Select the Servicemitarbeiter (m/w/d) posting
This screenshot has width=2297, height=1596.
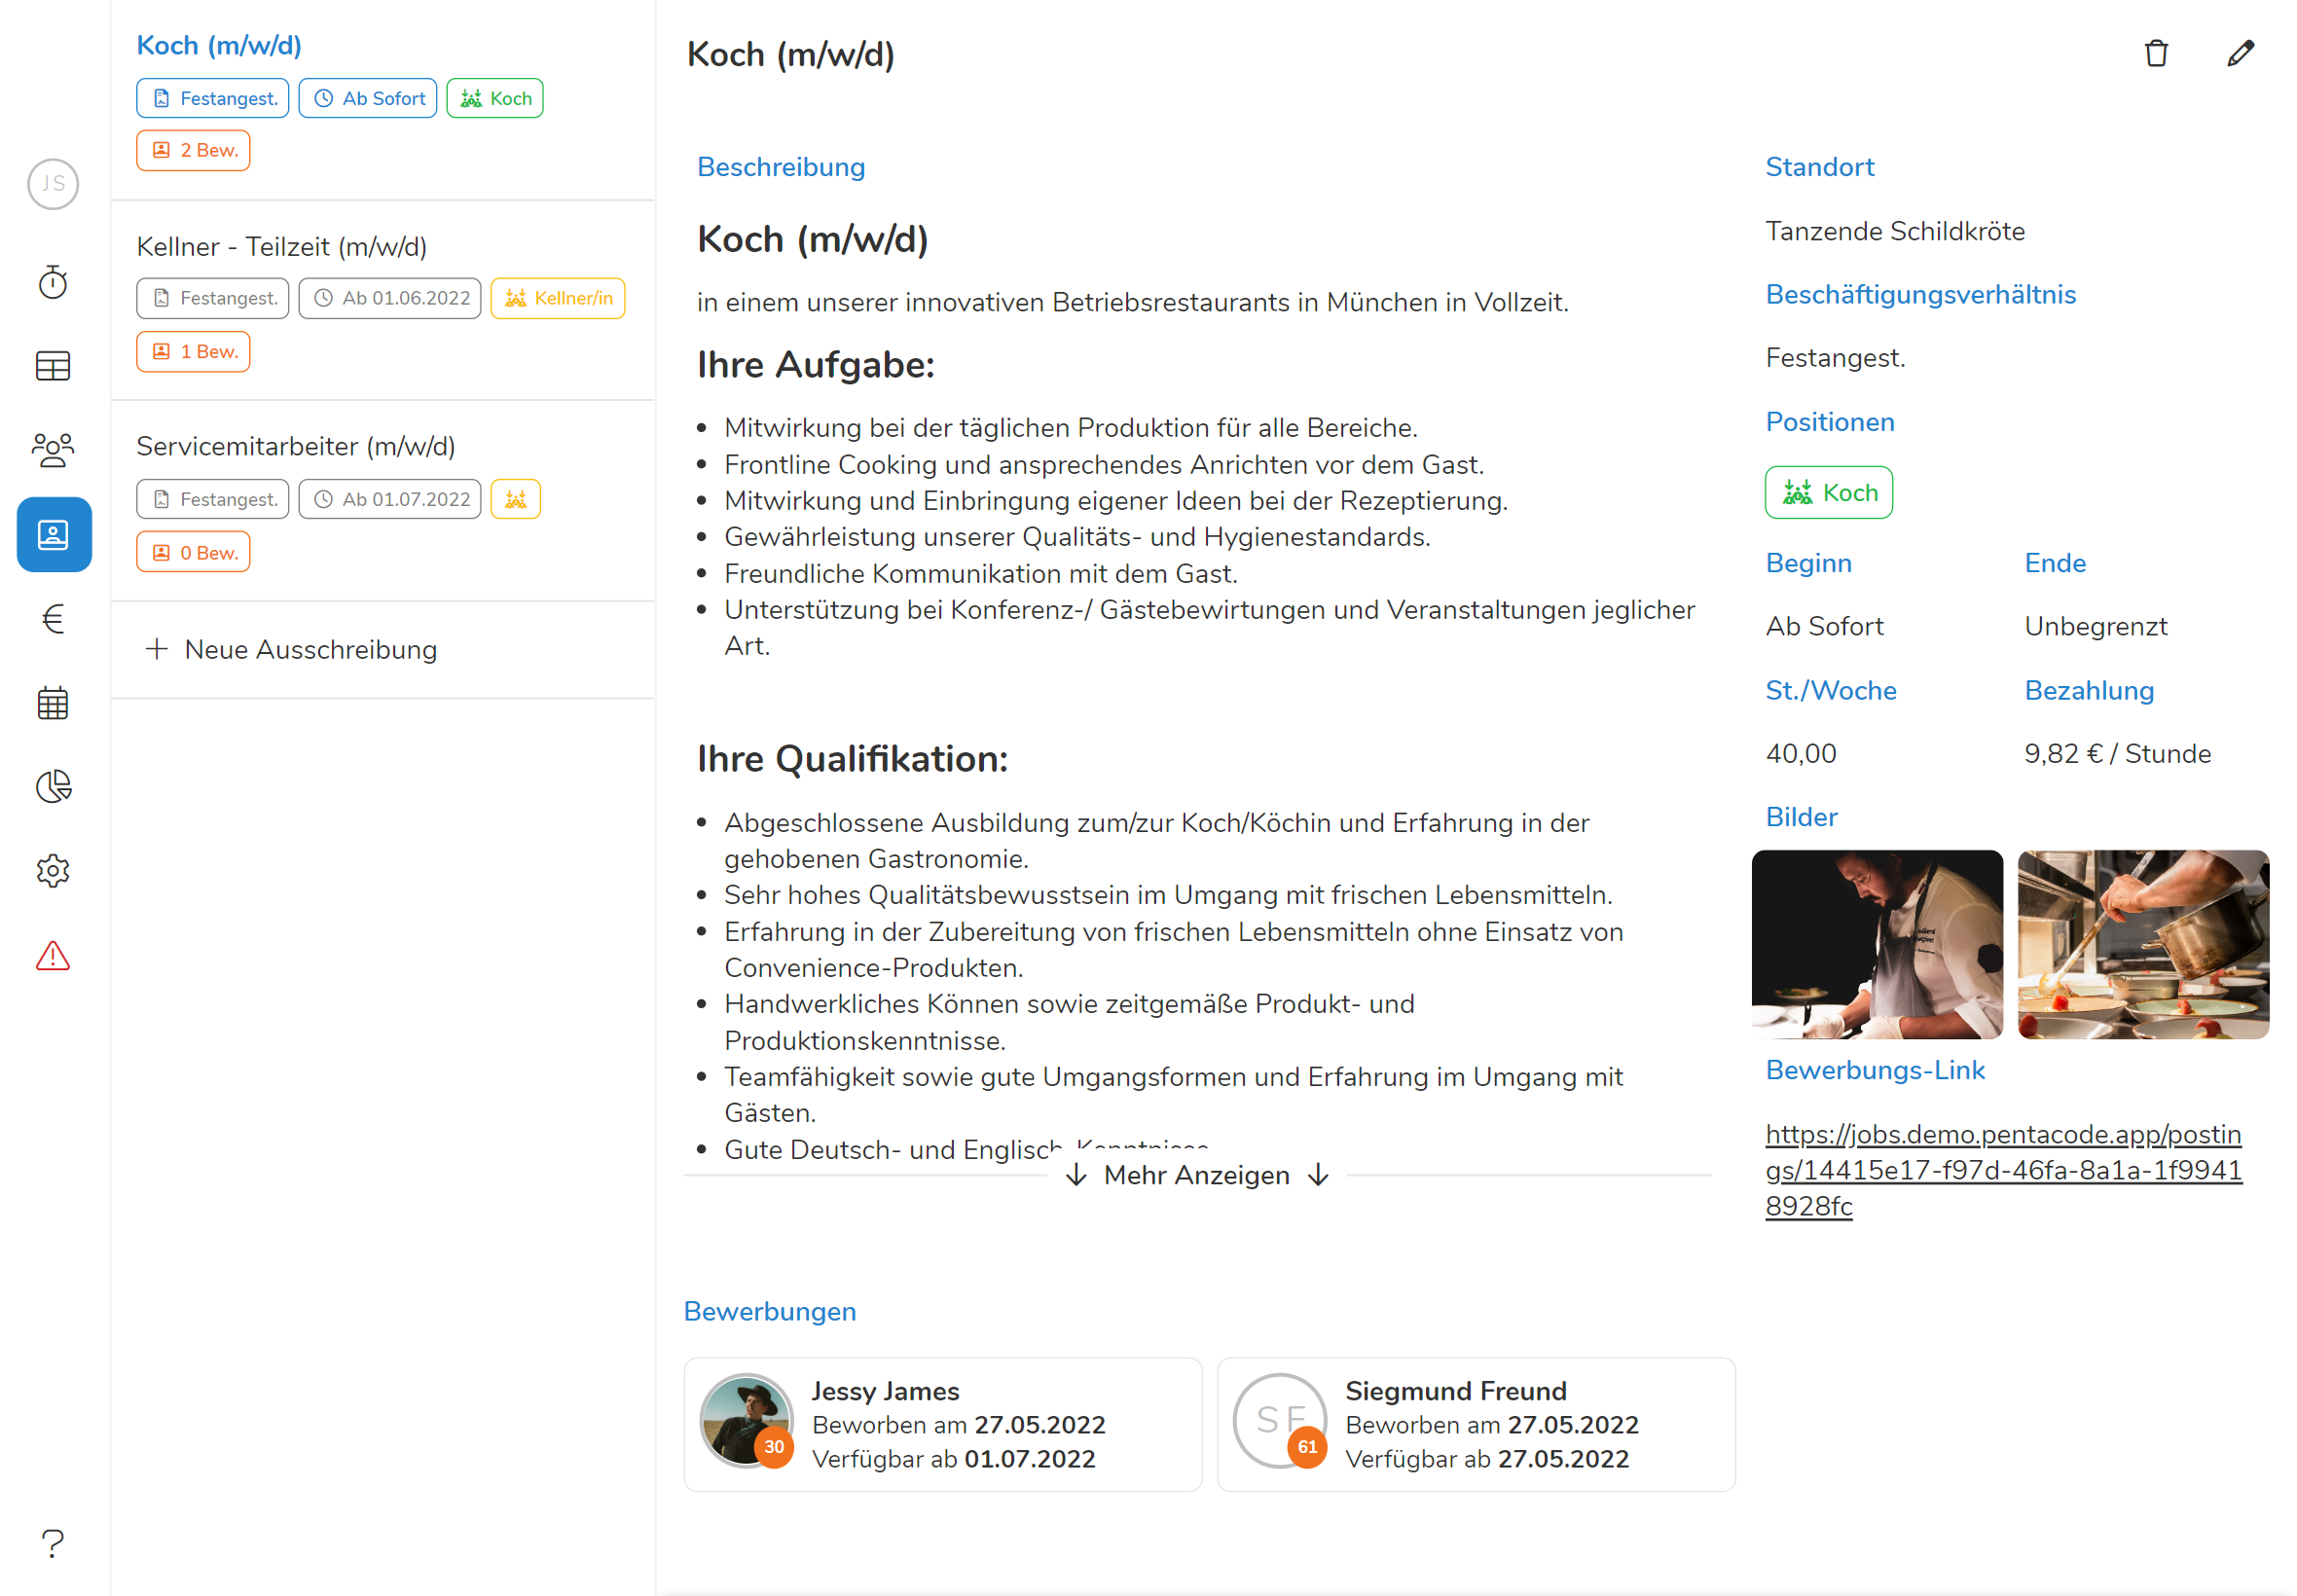click(x=295, y=446)
